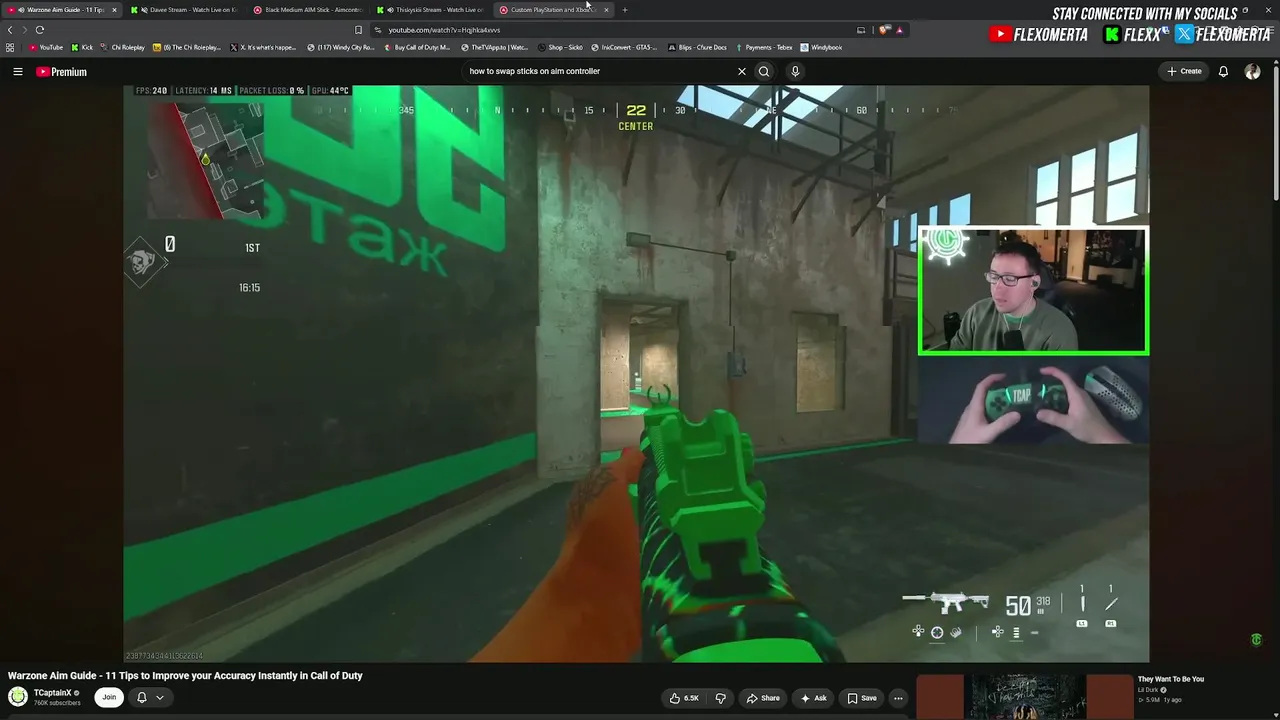1280x720 pixels.
Task: Open The Chi Roleplay (6) bookmark
Action: point(187,47)
